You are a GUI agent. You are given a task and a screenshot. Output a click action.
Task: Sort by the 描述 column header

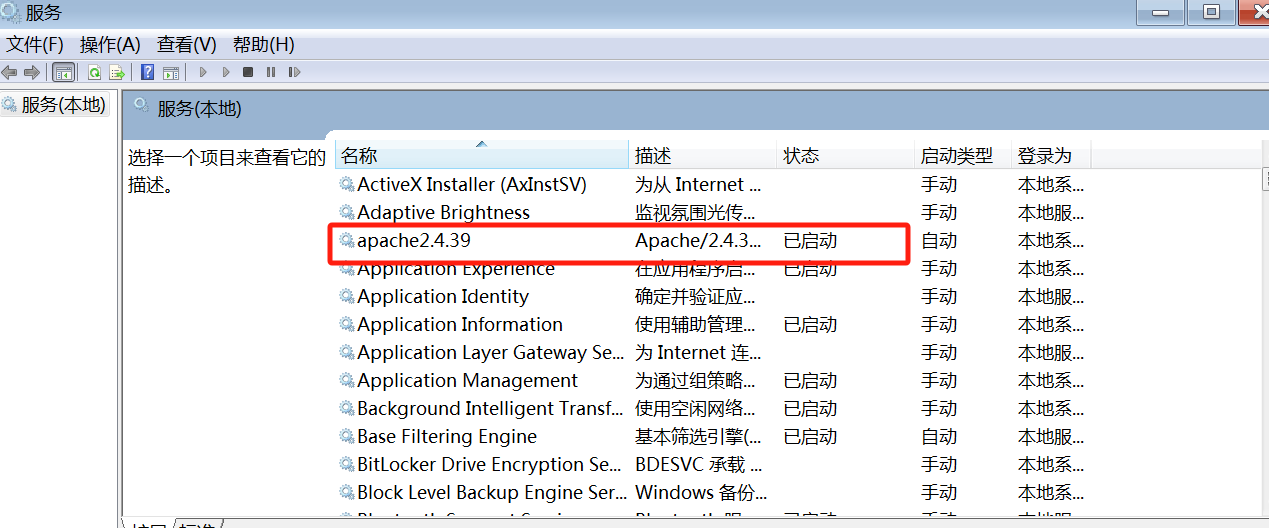tap(704, 155)
